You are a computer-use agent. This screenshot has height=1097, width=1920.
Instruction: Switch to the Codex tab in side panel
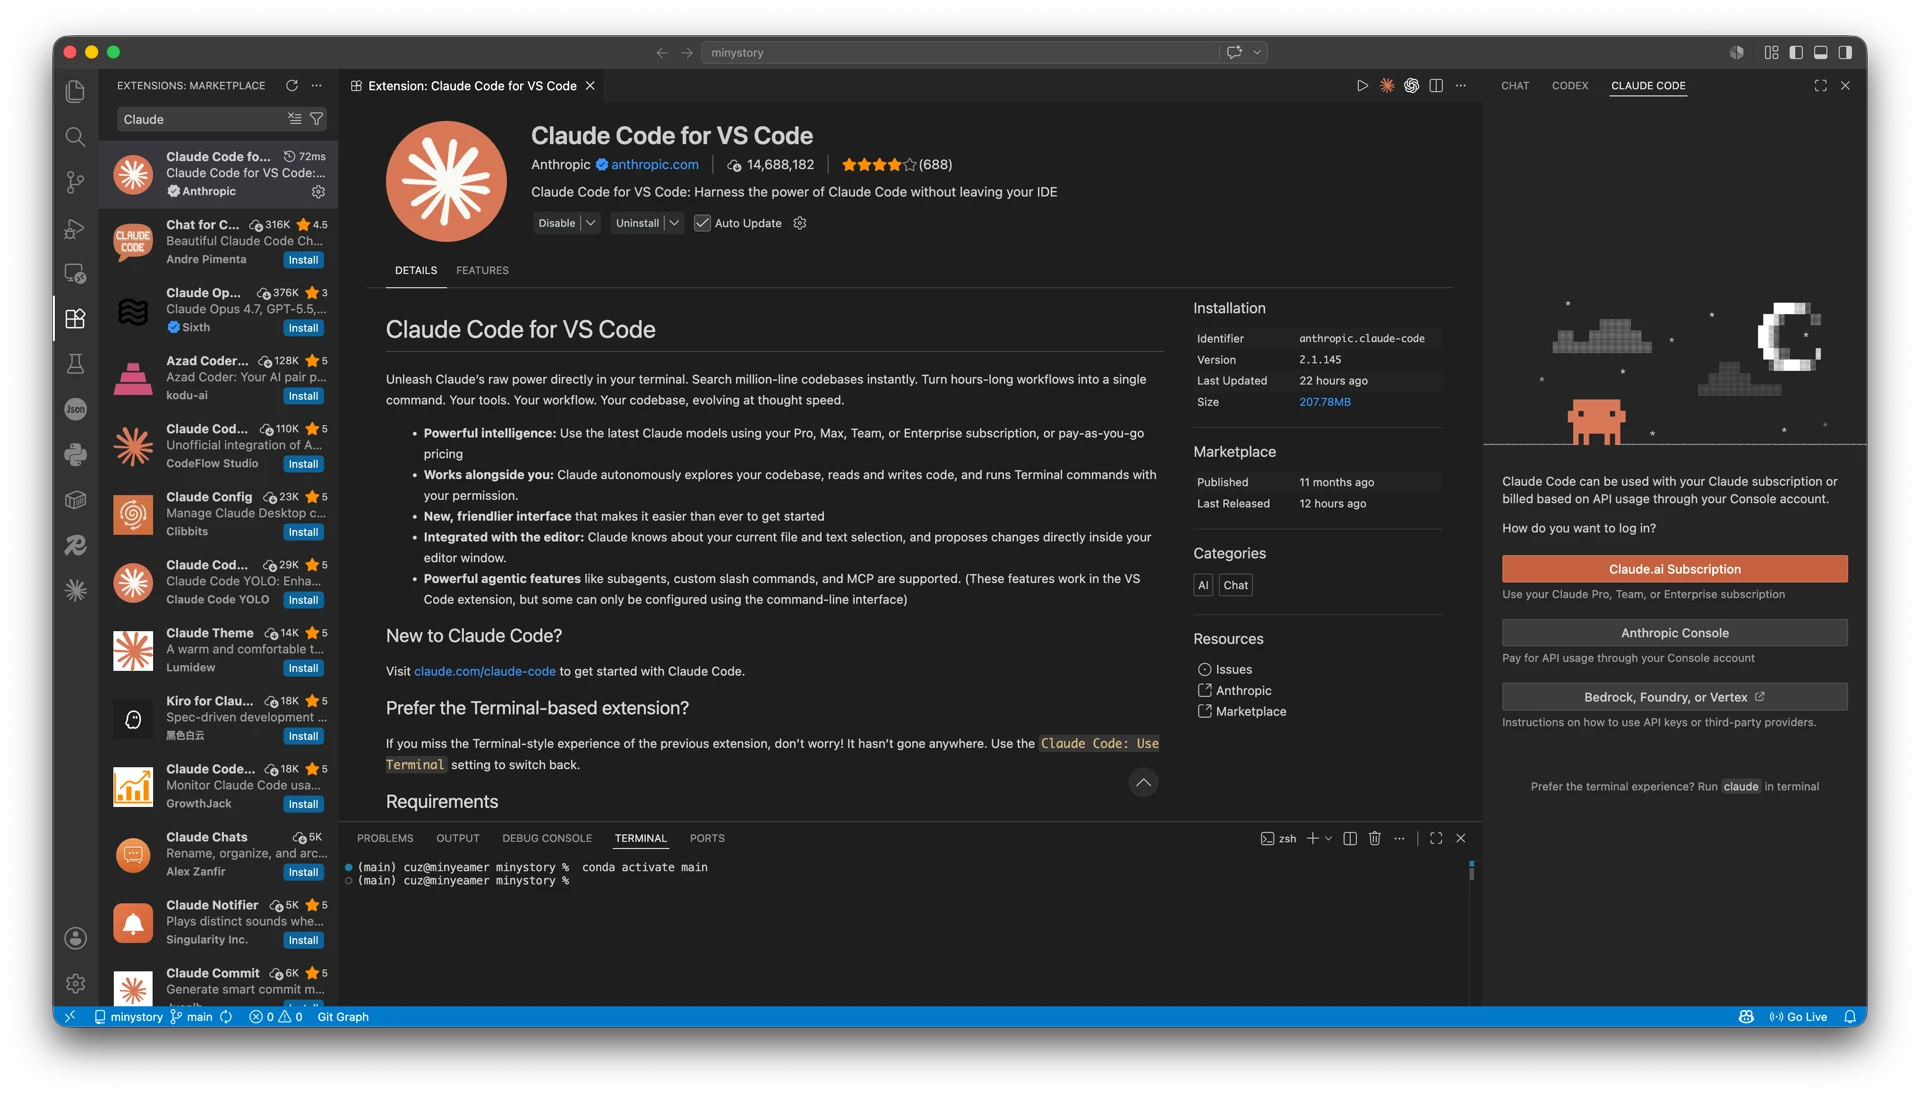(1570, 86)
